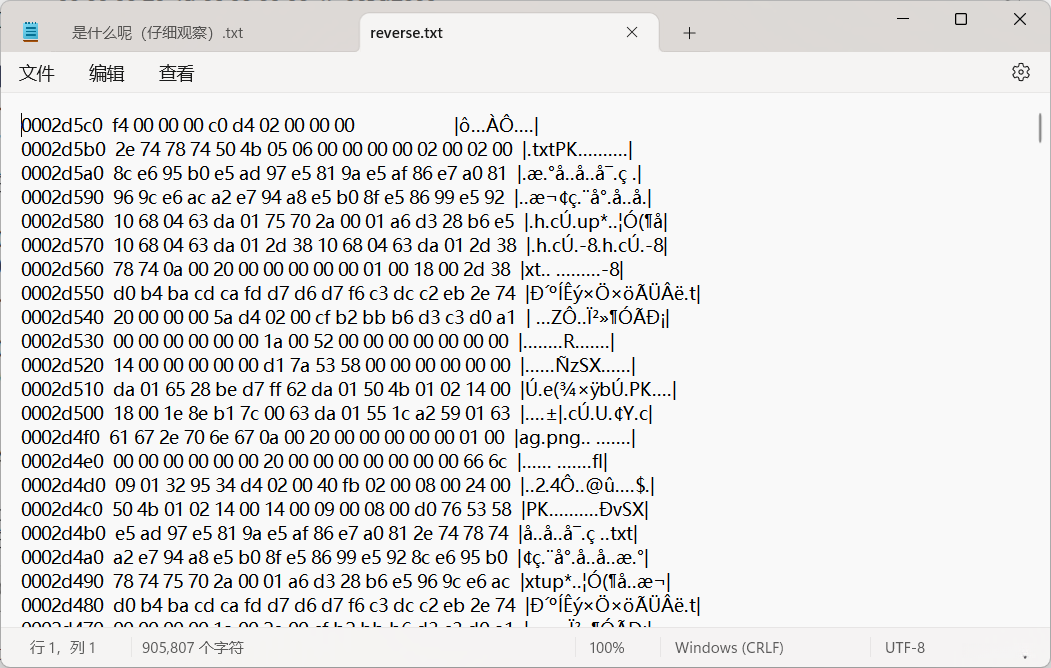Click the offset 0002d490

click(x=62, y=582)
